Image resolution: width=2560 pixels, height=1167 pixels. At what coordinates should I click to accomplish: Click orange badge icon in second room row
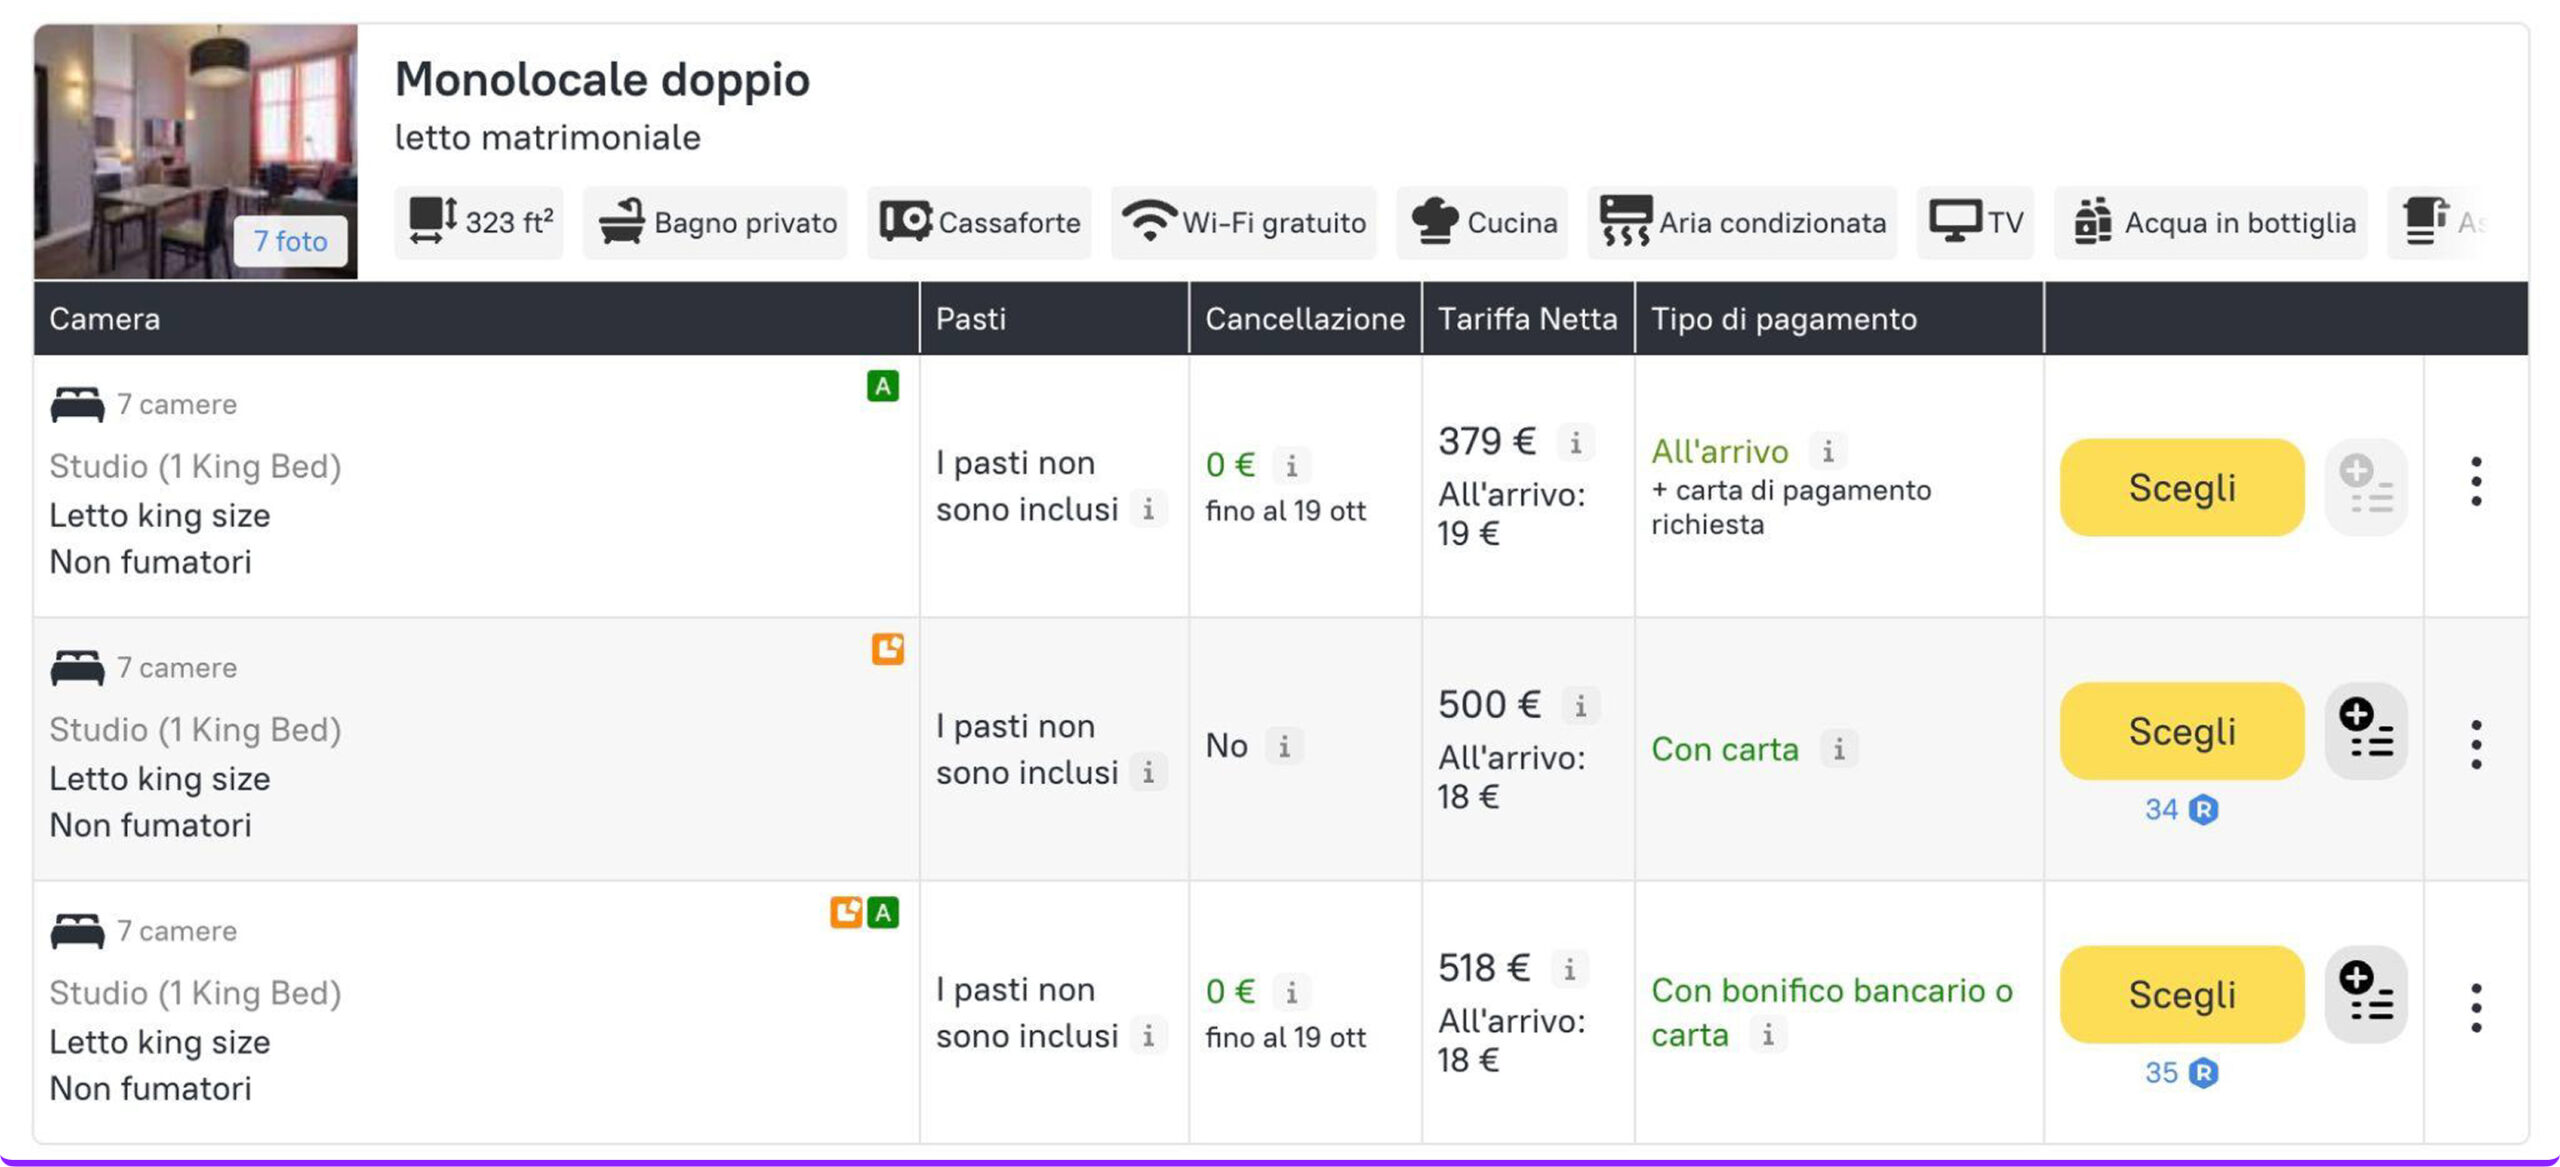tap(887, 649)
